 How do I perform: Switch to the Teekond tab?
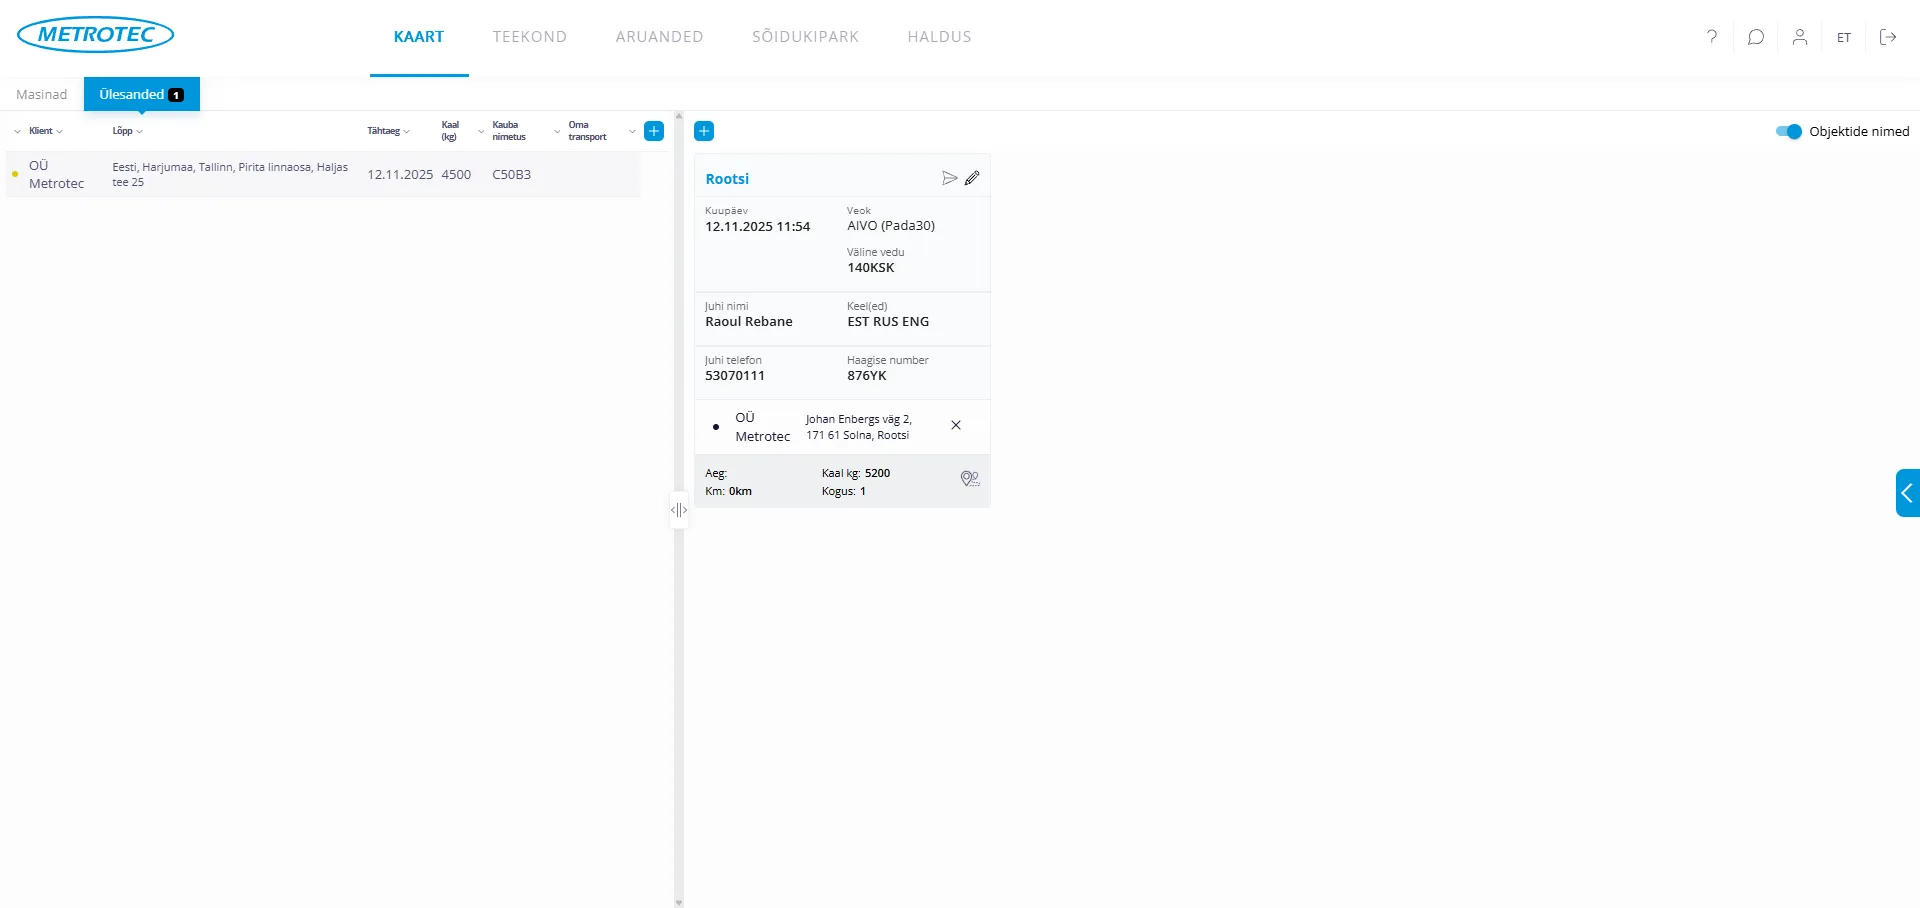coord(529,37)
